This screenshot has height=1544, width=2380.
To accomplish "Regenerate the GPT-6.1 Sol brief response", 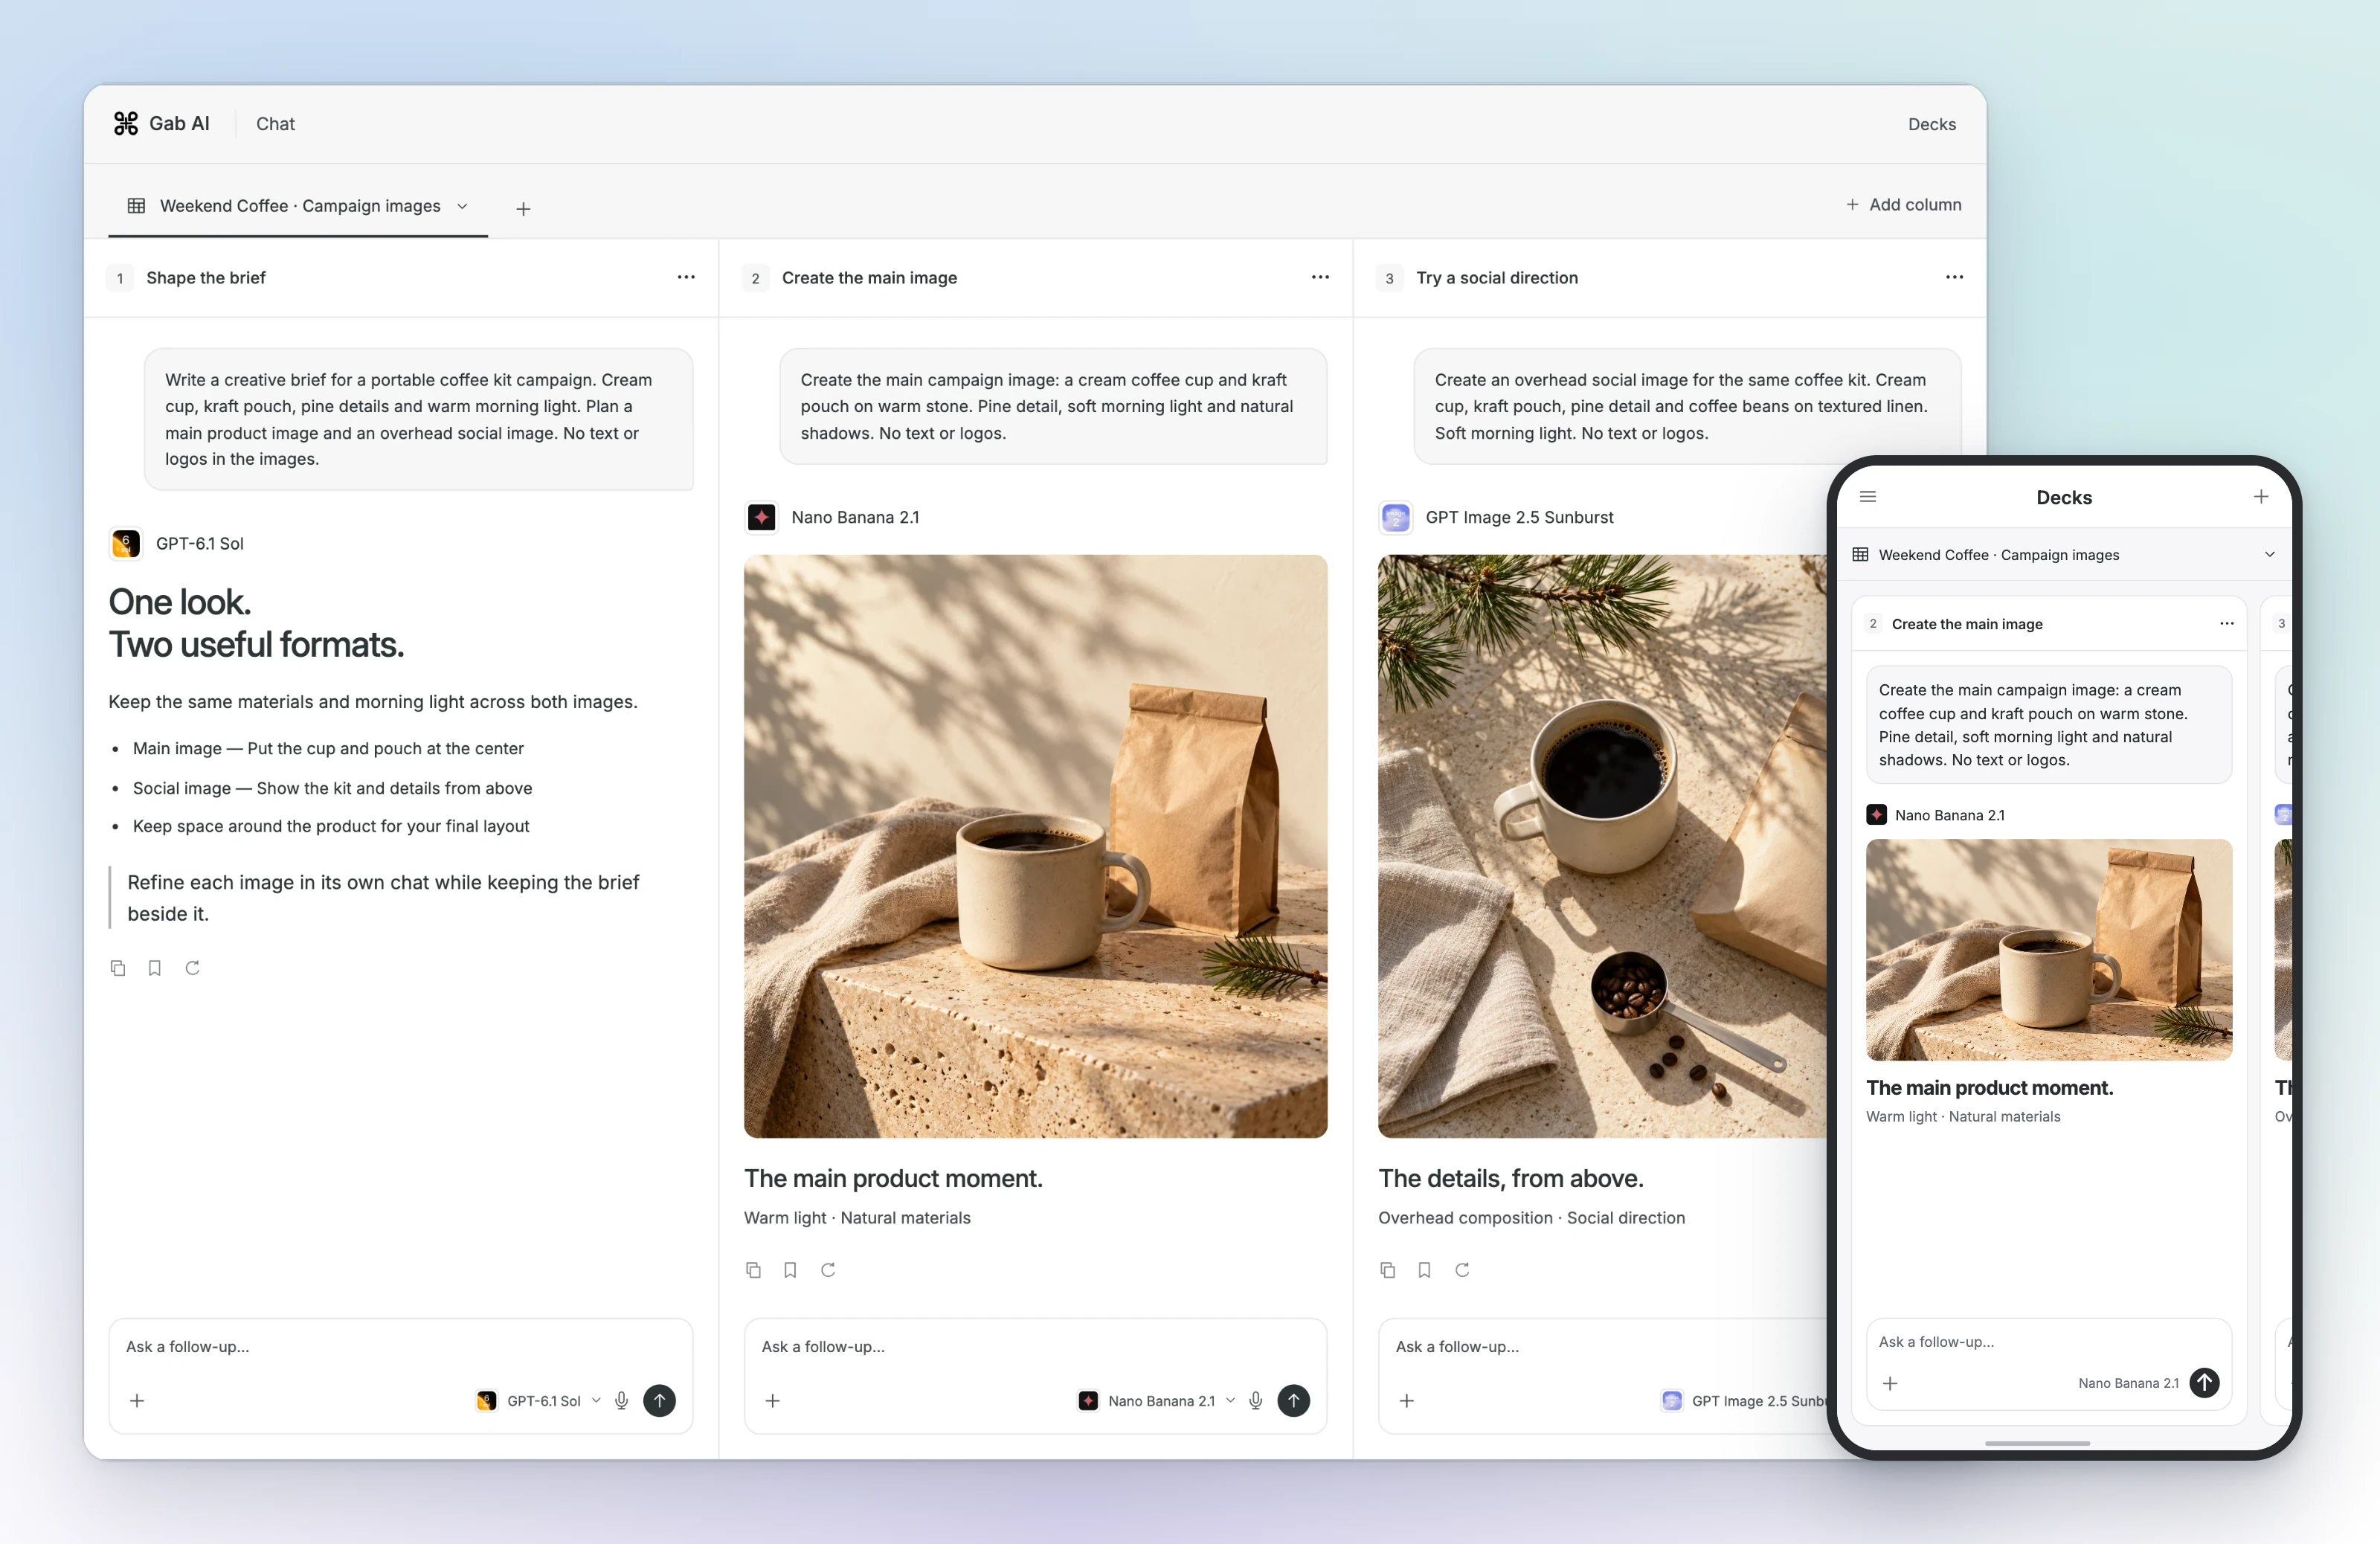I will (193, 967).
